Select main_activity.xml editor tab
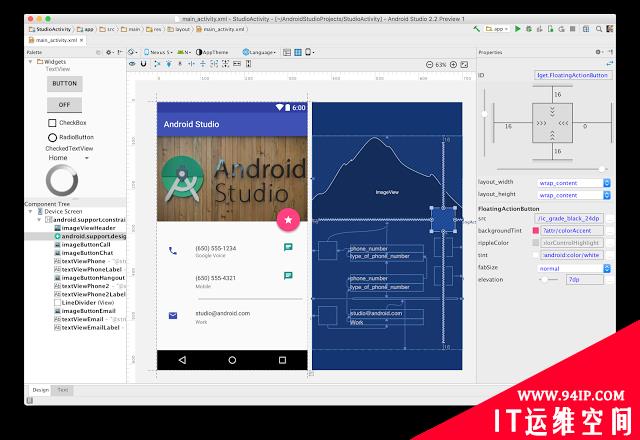The width and height of the screenshot is (640, 440). (56, 40)
